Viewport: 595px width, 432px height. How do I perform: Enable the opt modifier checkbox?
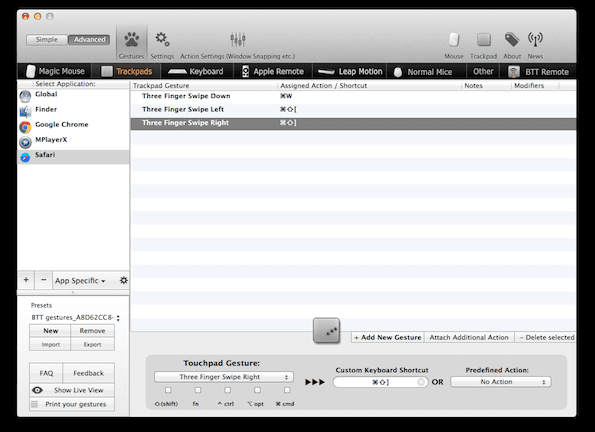(x=257, y=390)
